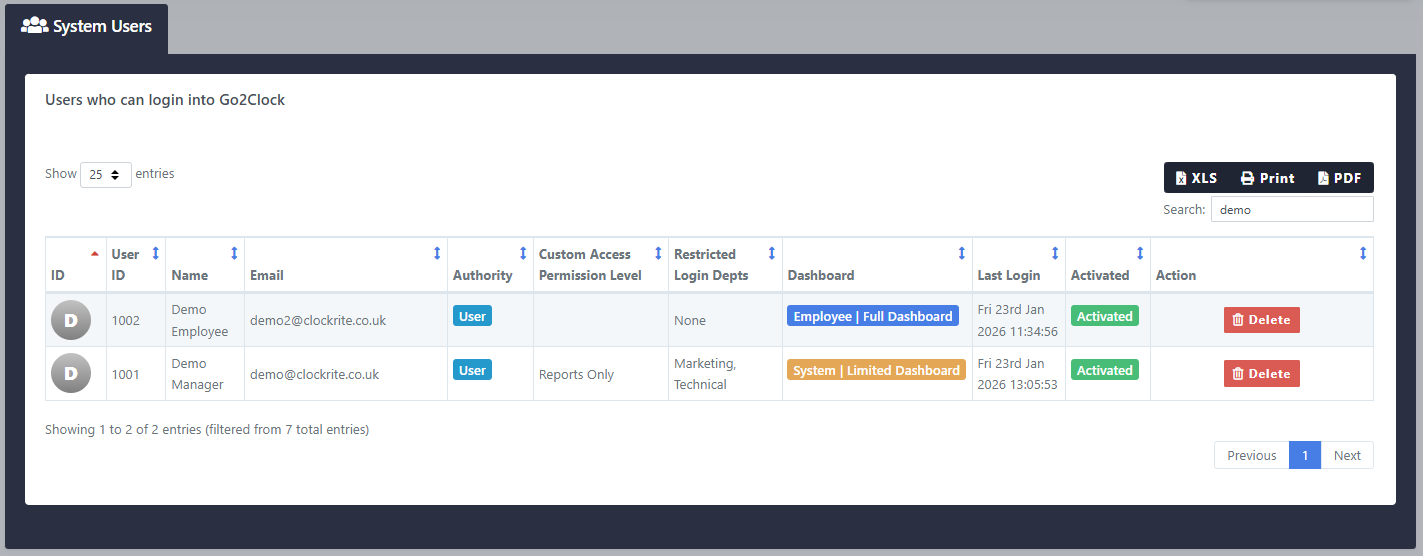Screen dimensions: 1423x556
Task: Focus the Search field containing demo
Action: point(1292,209)
